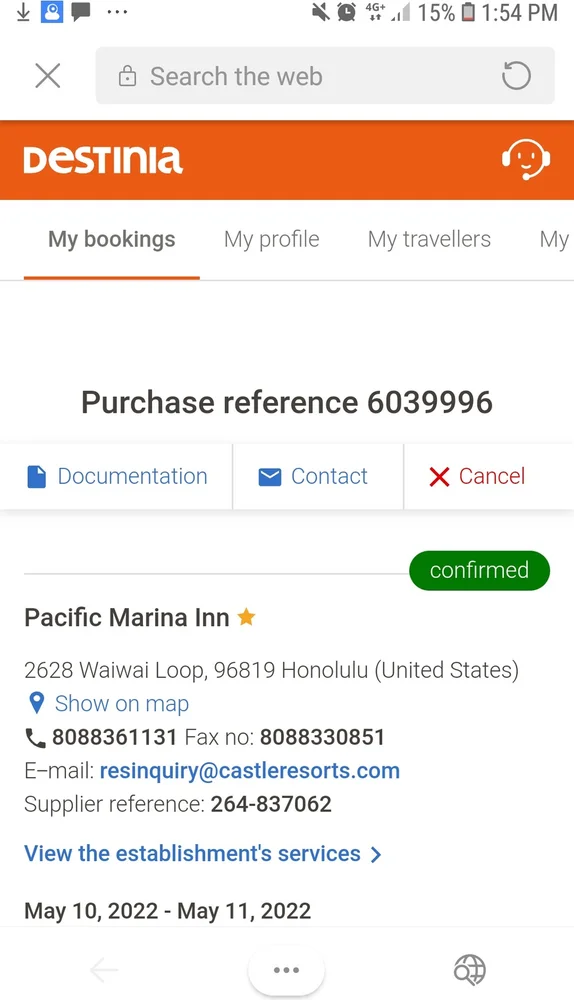The width and height of the screenshot is (574, 1000).
Task: Email resinquiry@castleresorts.com link
Action: coord(250,771)
